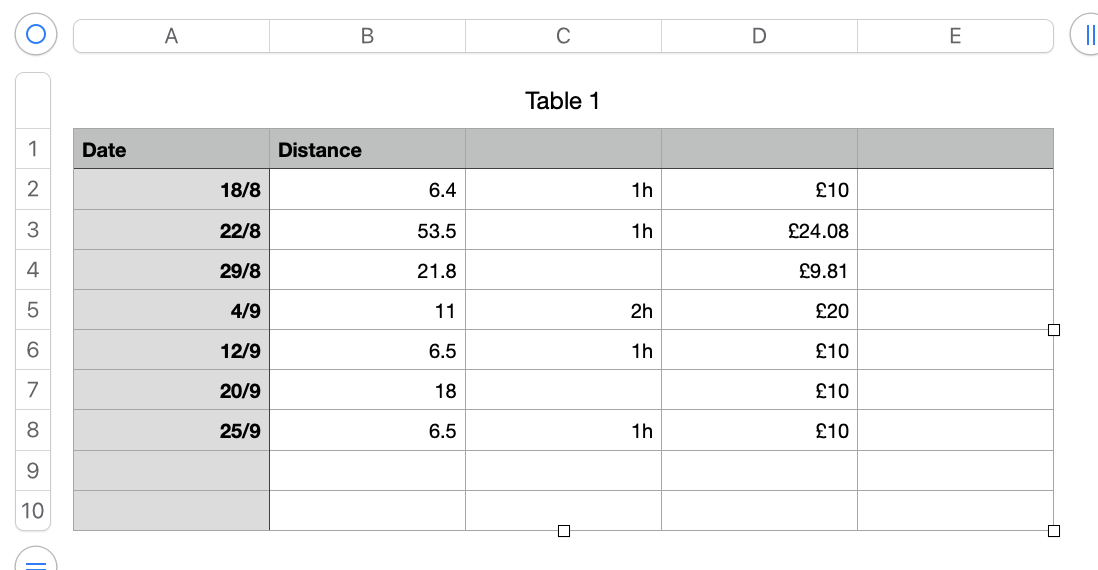Select column A header

point(171,36)
